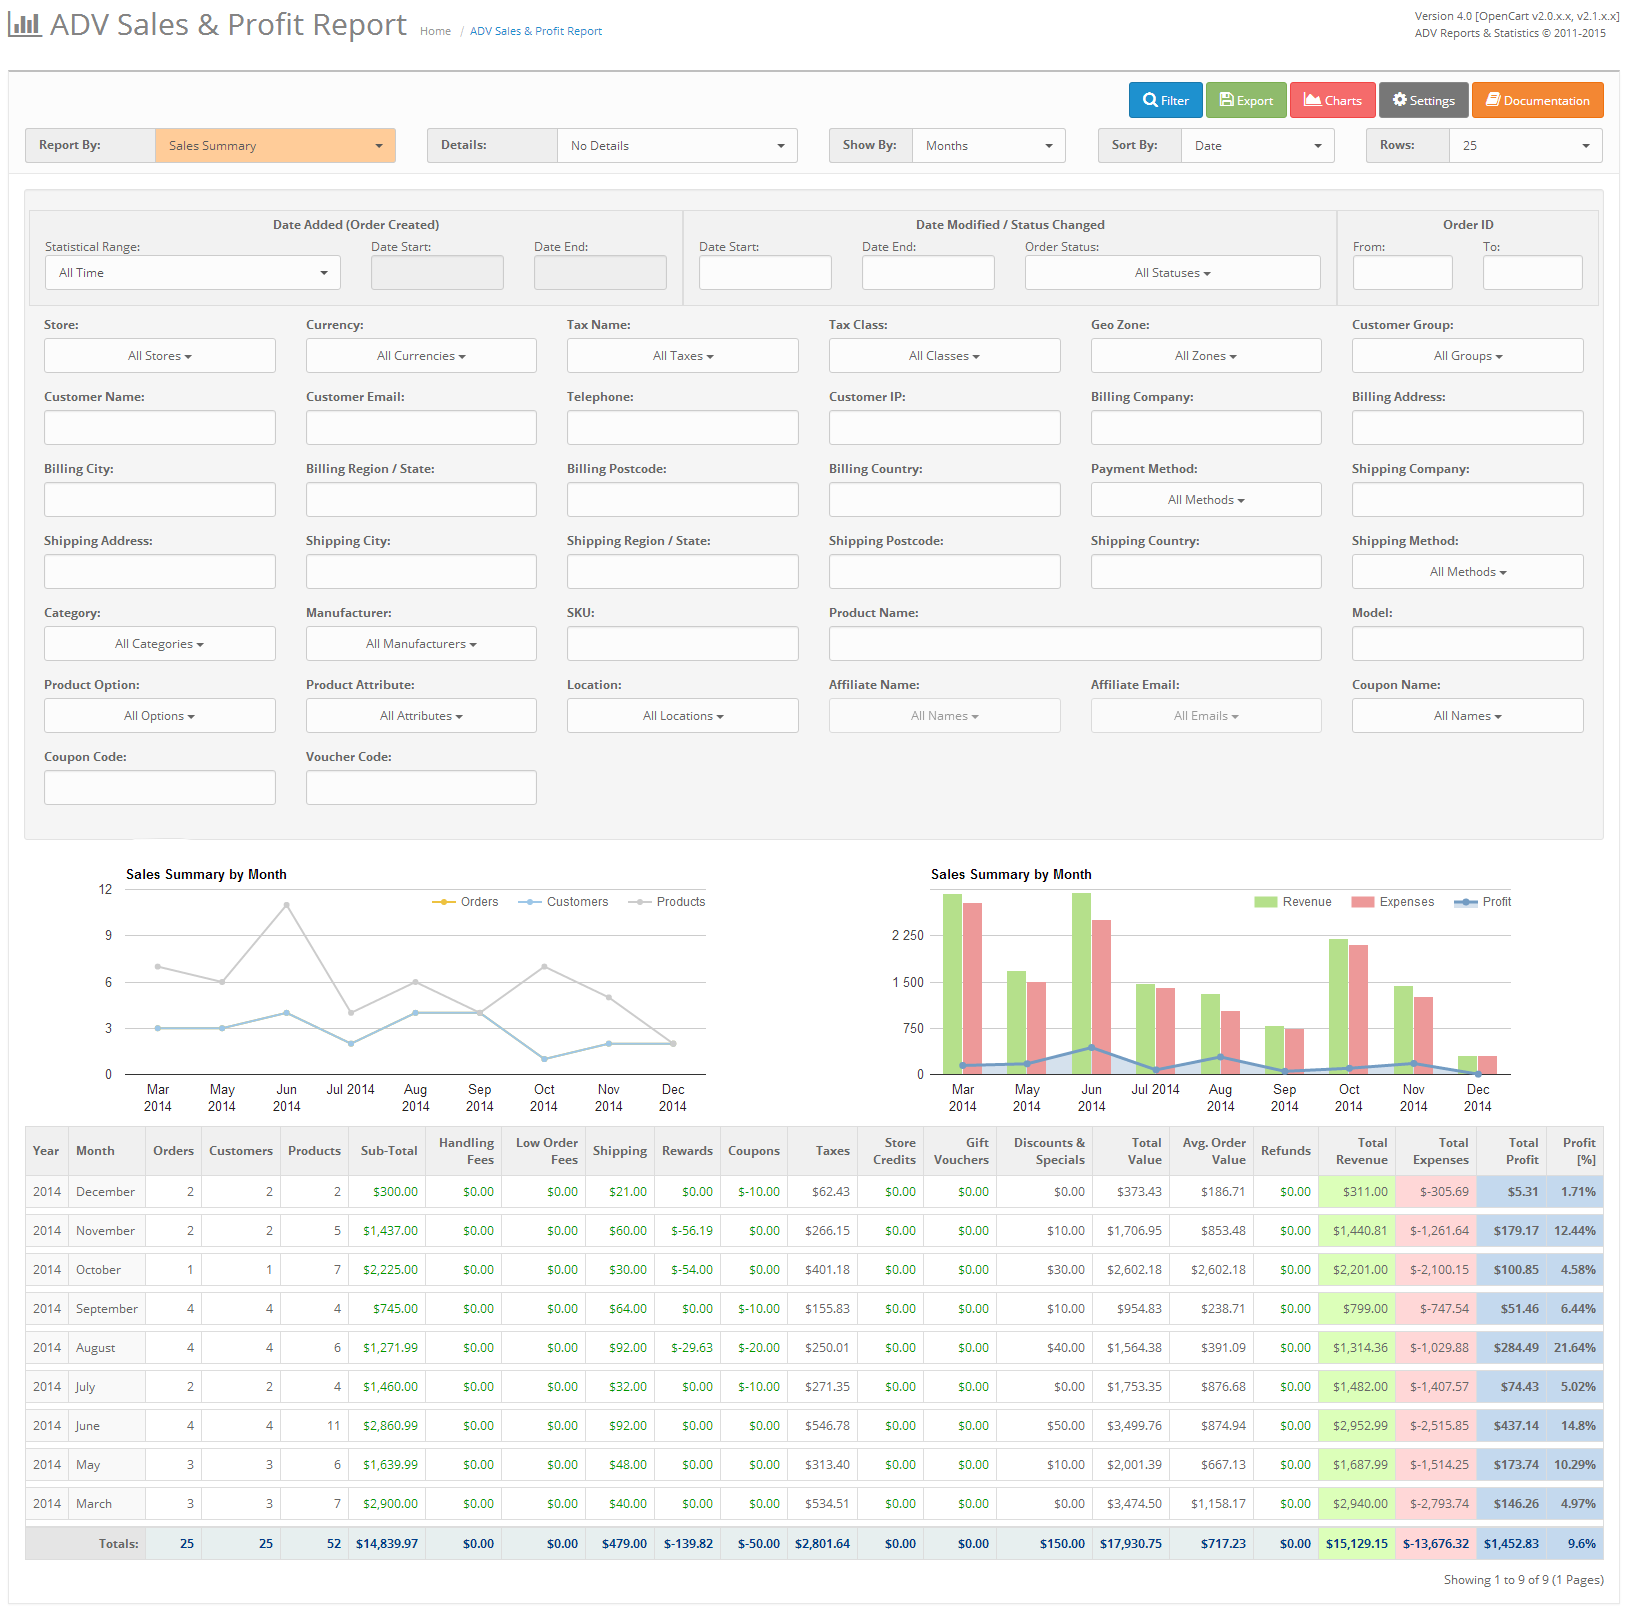The image size is (1626, 1609).
Task: Click Date Modified Date Start field
Action: (765, 273)
